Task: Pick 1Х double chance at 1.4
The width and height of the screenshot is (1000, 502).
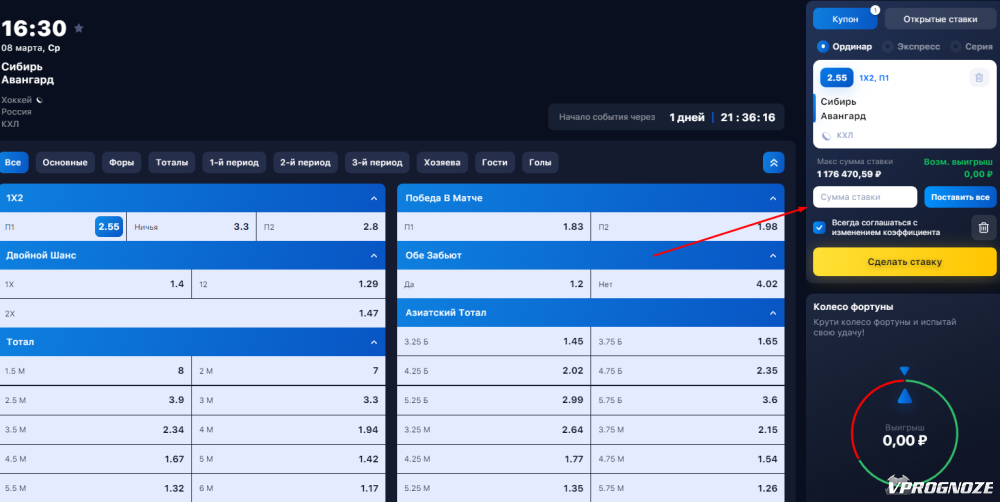Action: click(x=95, y=284)
